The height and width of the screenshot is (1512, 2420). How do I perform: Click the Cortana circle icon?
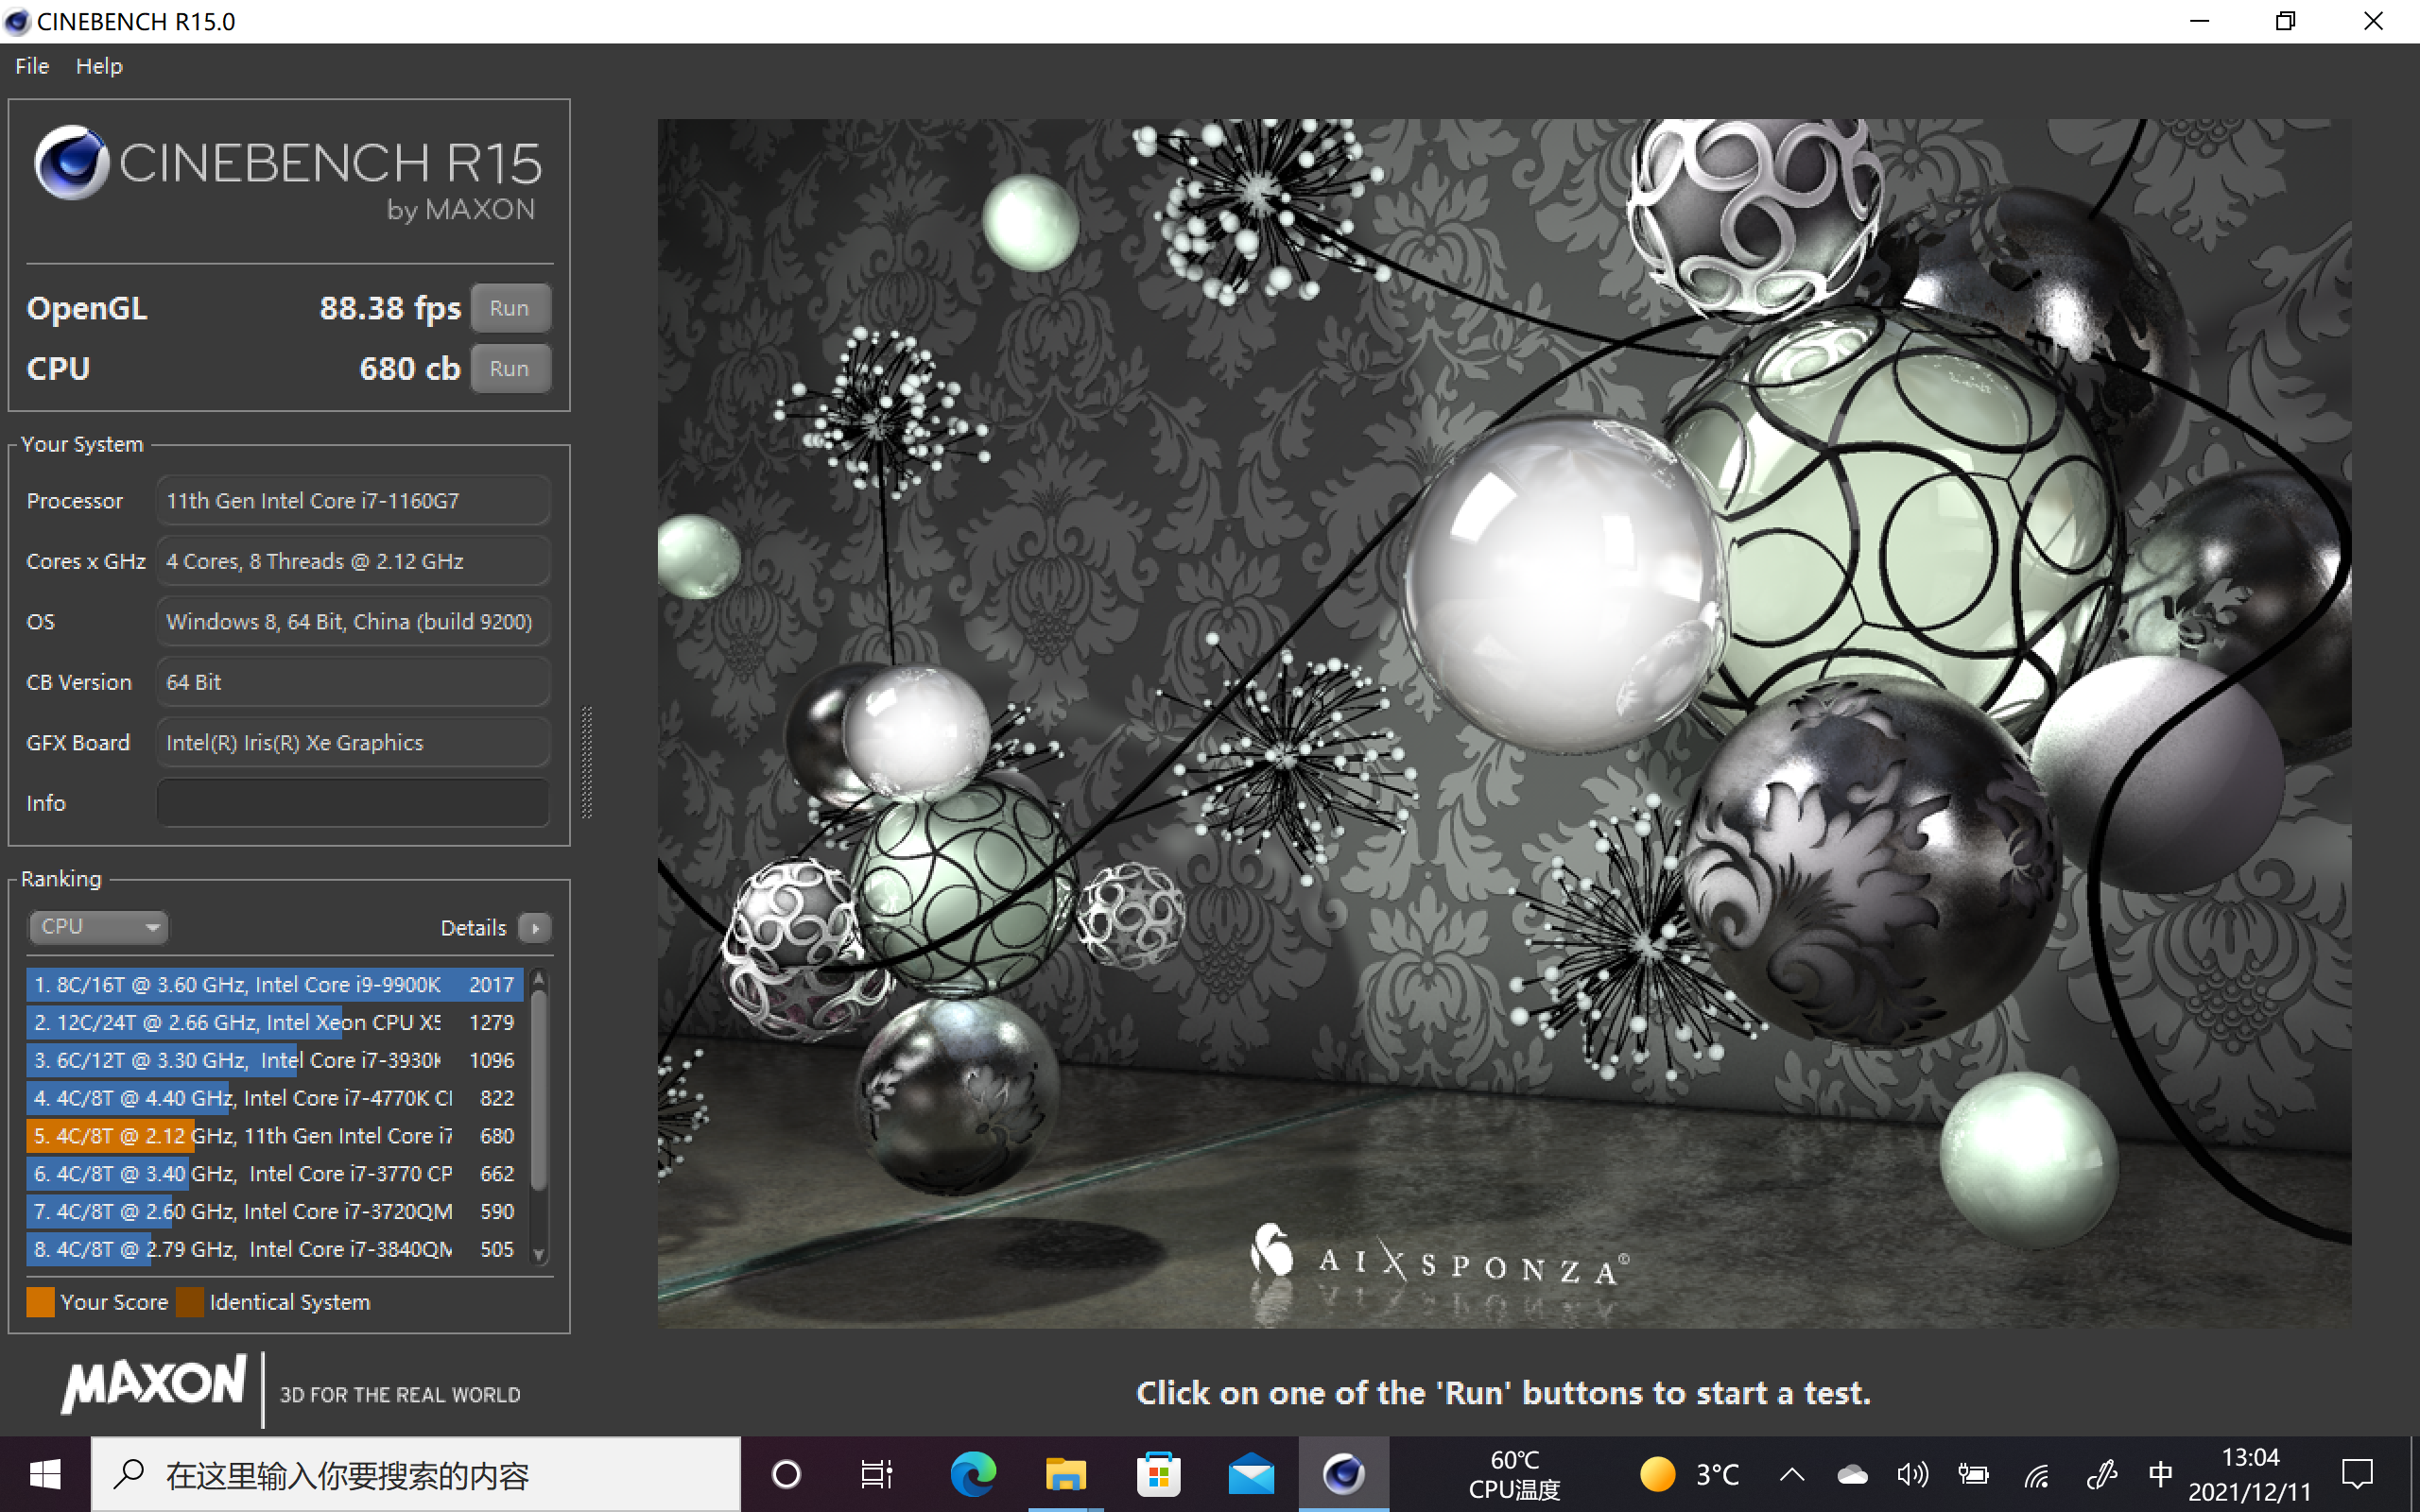tap(787, 1474)
